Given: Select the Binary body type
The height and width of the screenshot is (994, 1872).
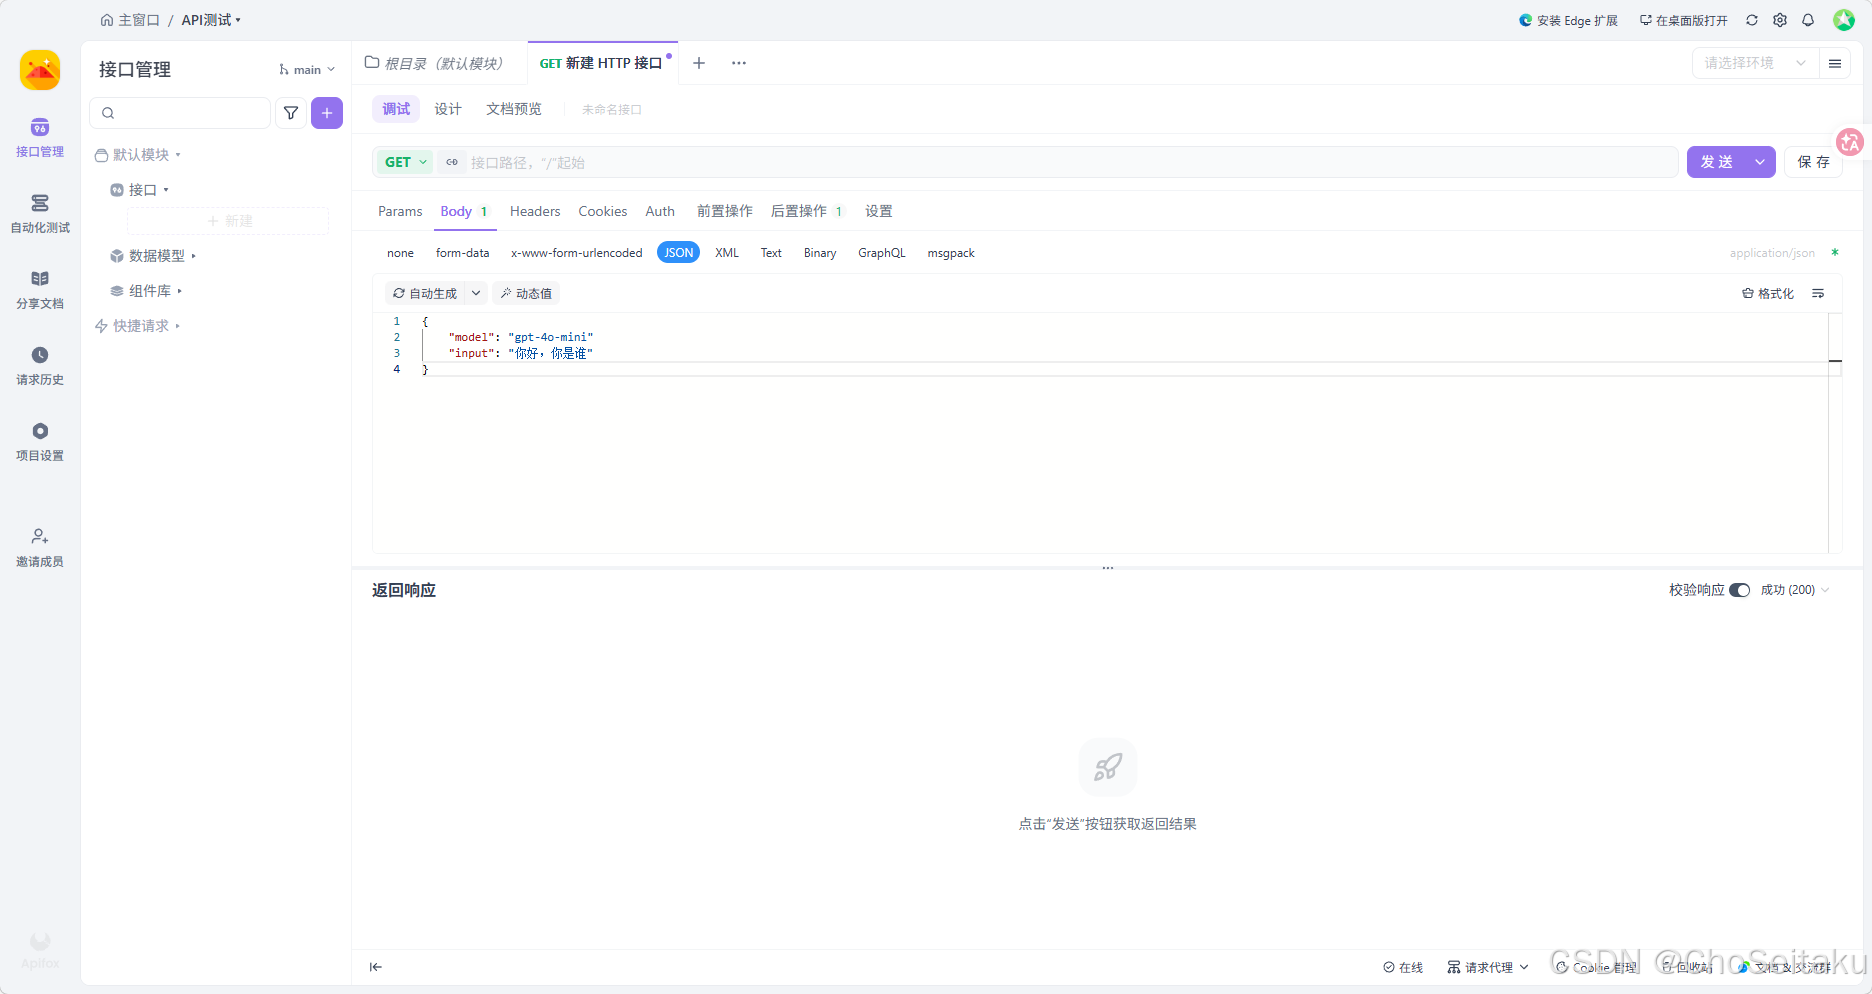Looking at the screenshot, I should [x=820, y=253].
